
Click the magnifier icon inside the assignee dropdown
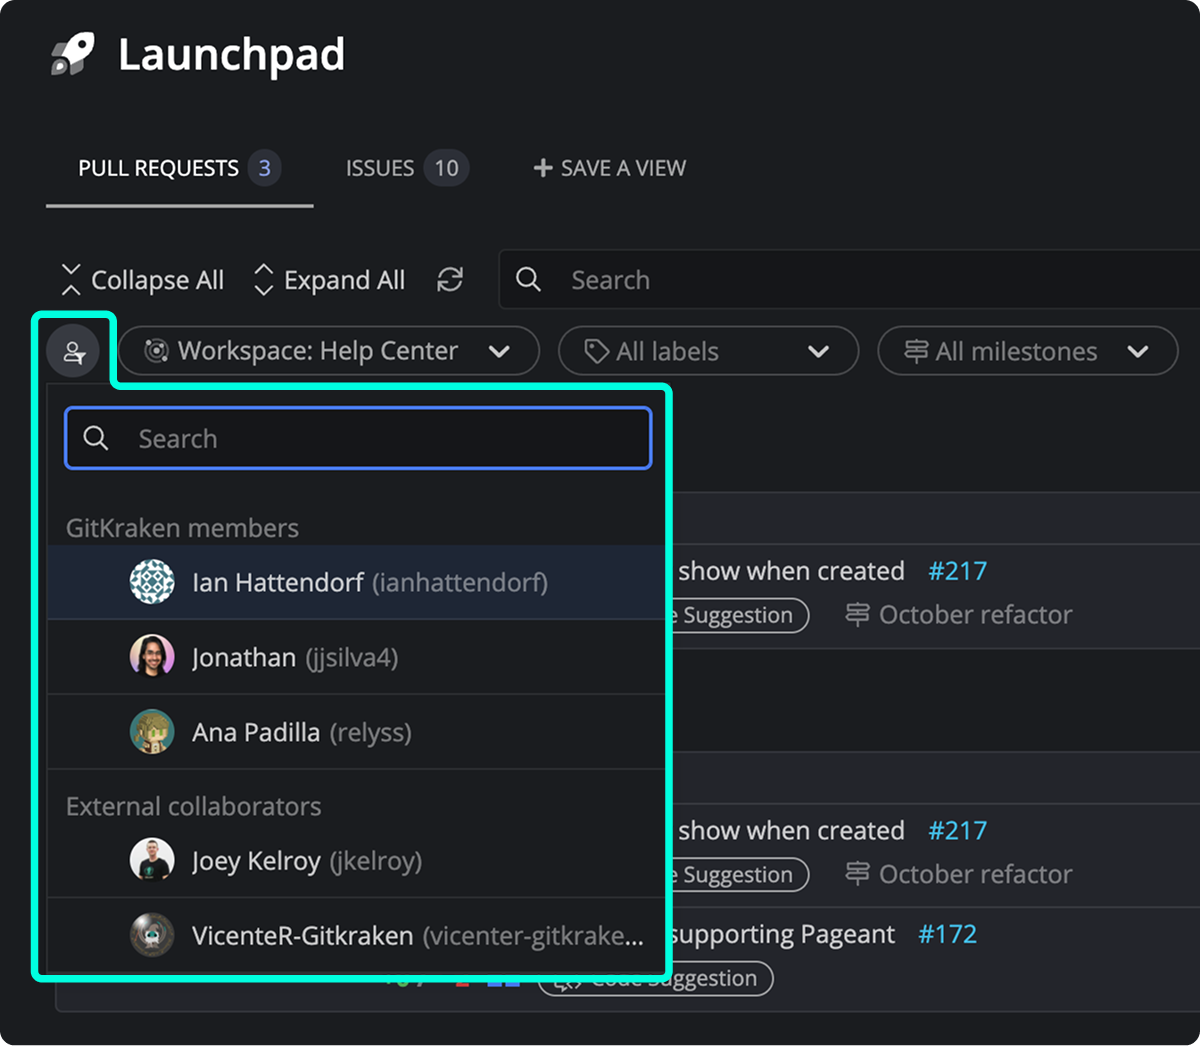(x=96, y=437)
